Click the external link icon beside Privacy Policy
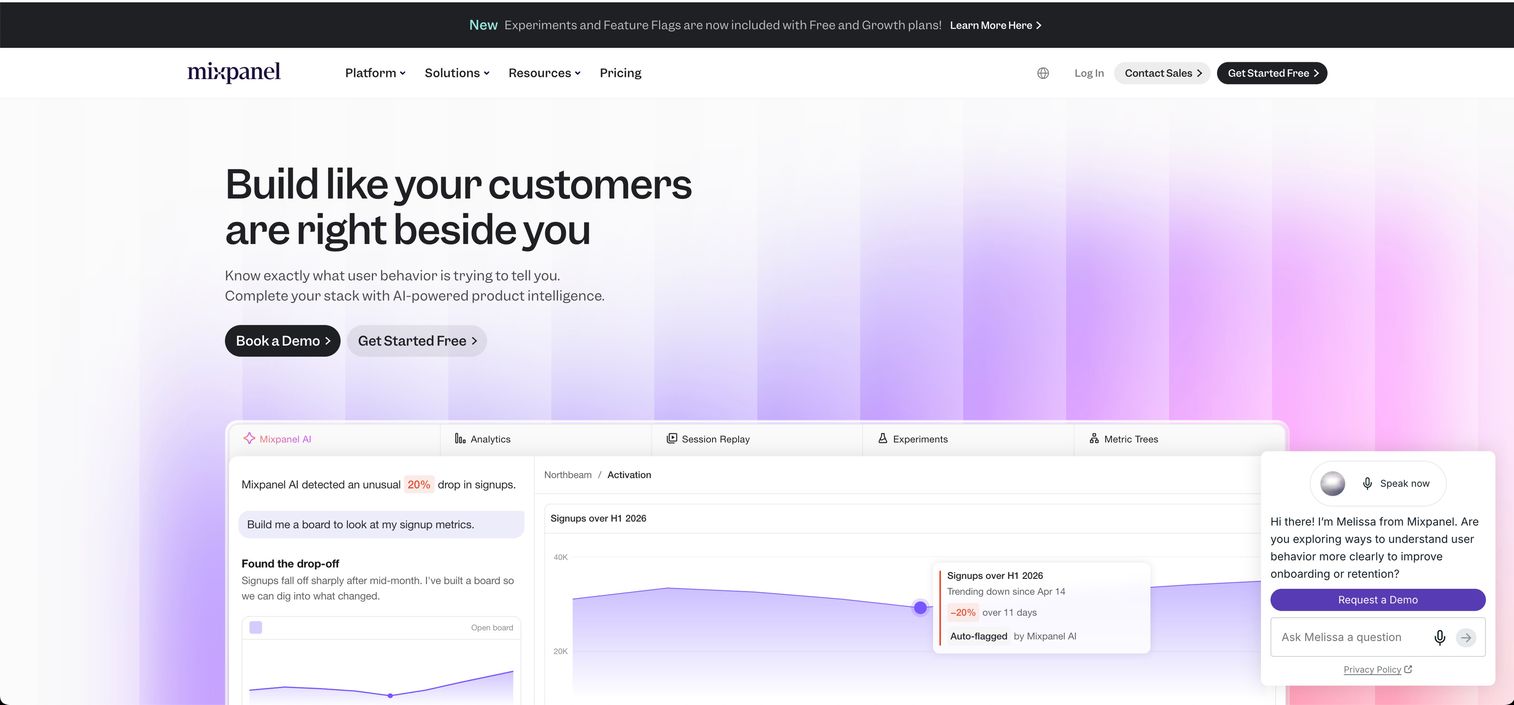 [1408, 669]
